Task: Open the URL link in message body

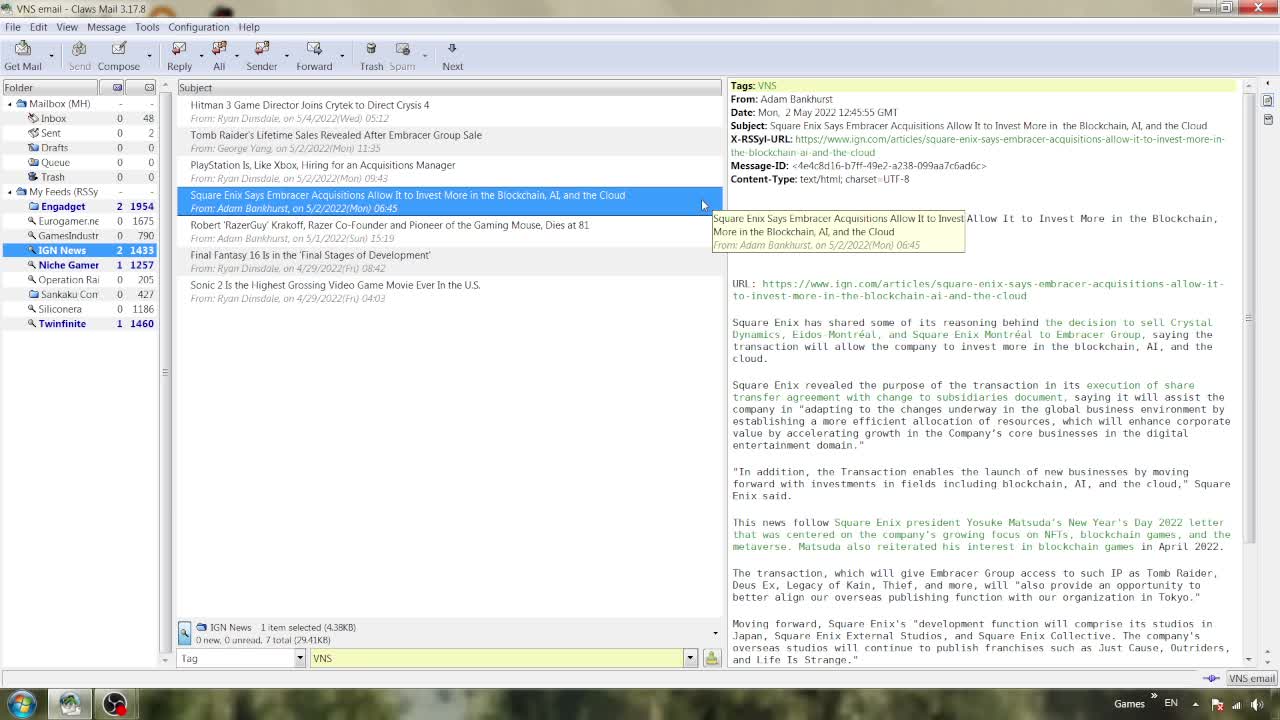Action: pos(977,290)
